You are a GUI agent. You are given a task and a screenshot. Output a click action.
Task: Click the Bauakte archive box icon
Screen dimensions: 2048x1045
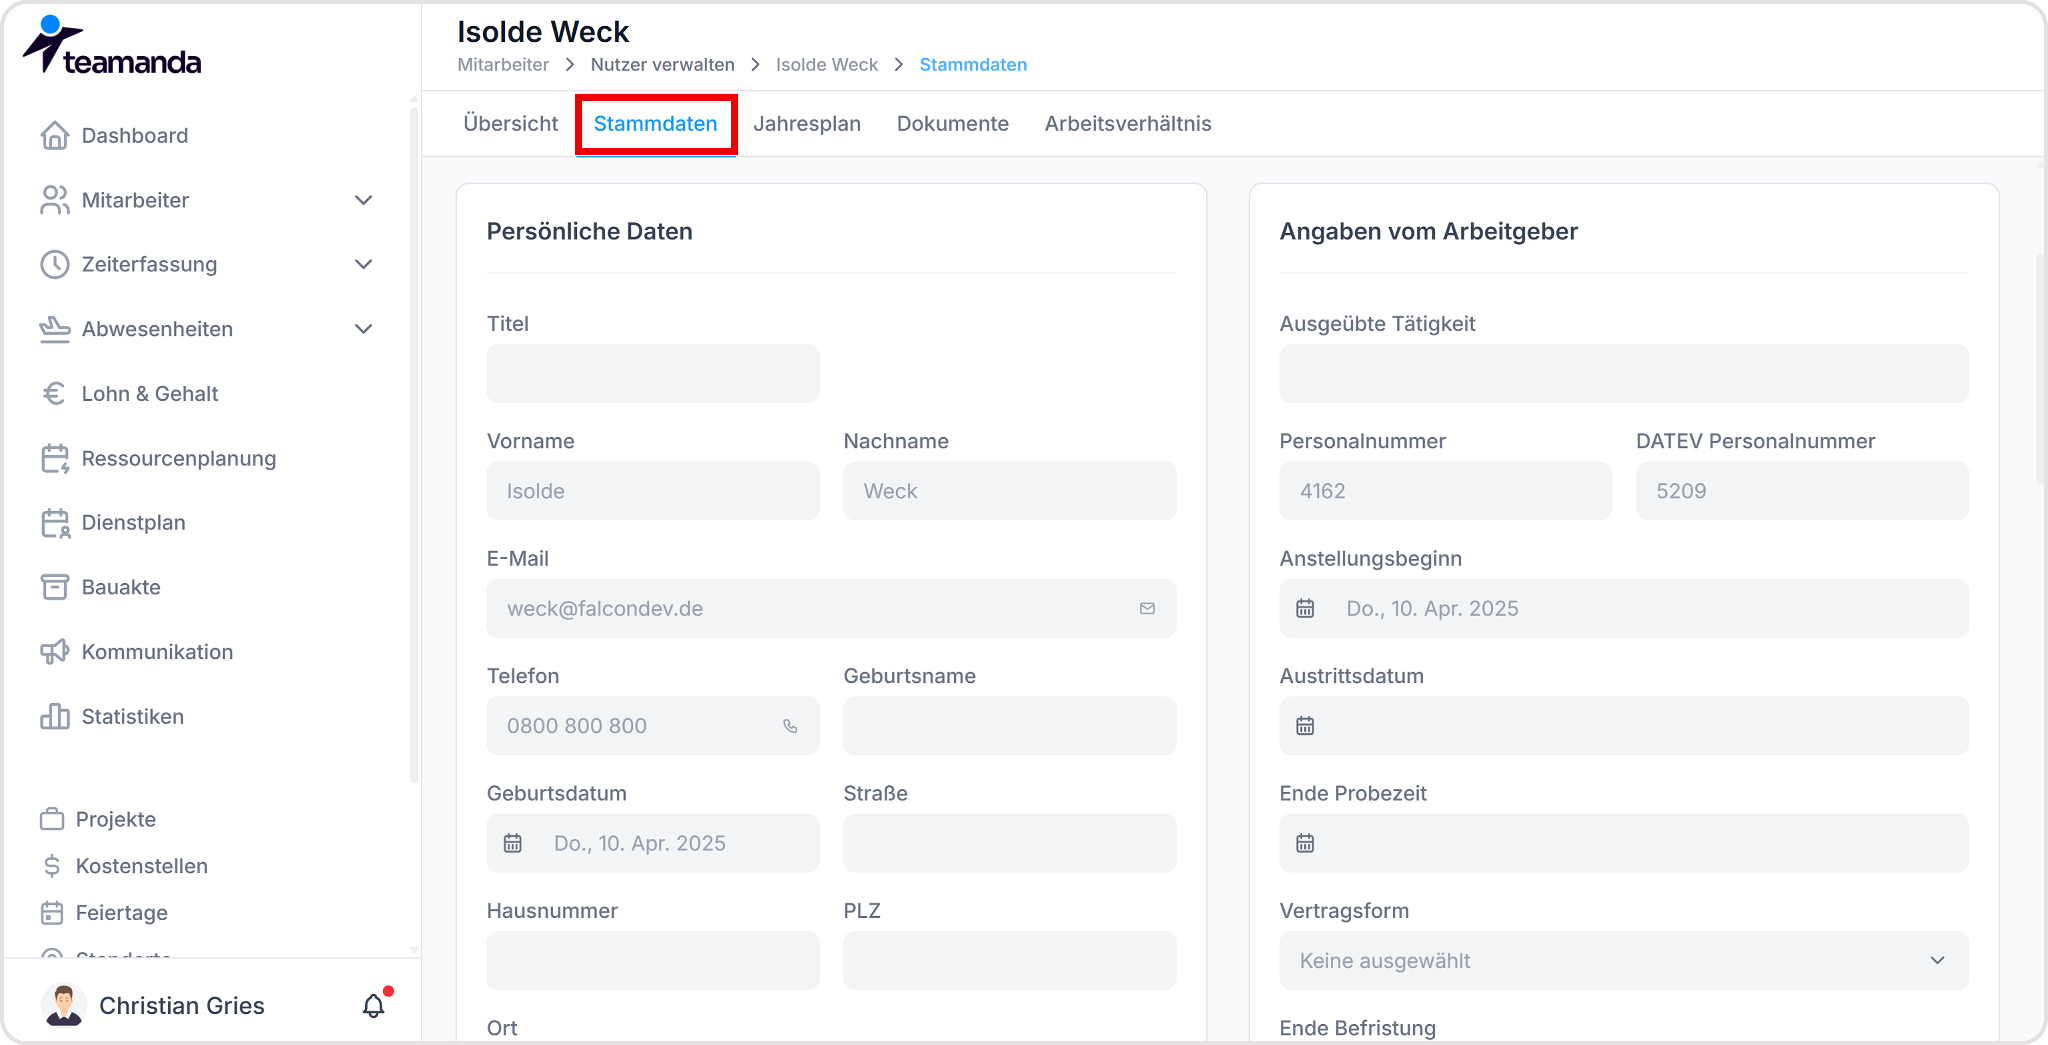tap(55, 587)
